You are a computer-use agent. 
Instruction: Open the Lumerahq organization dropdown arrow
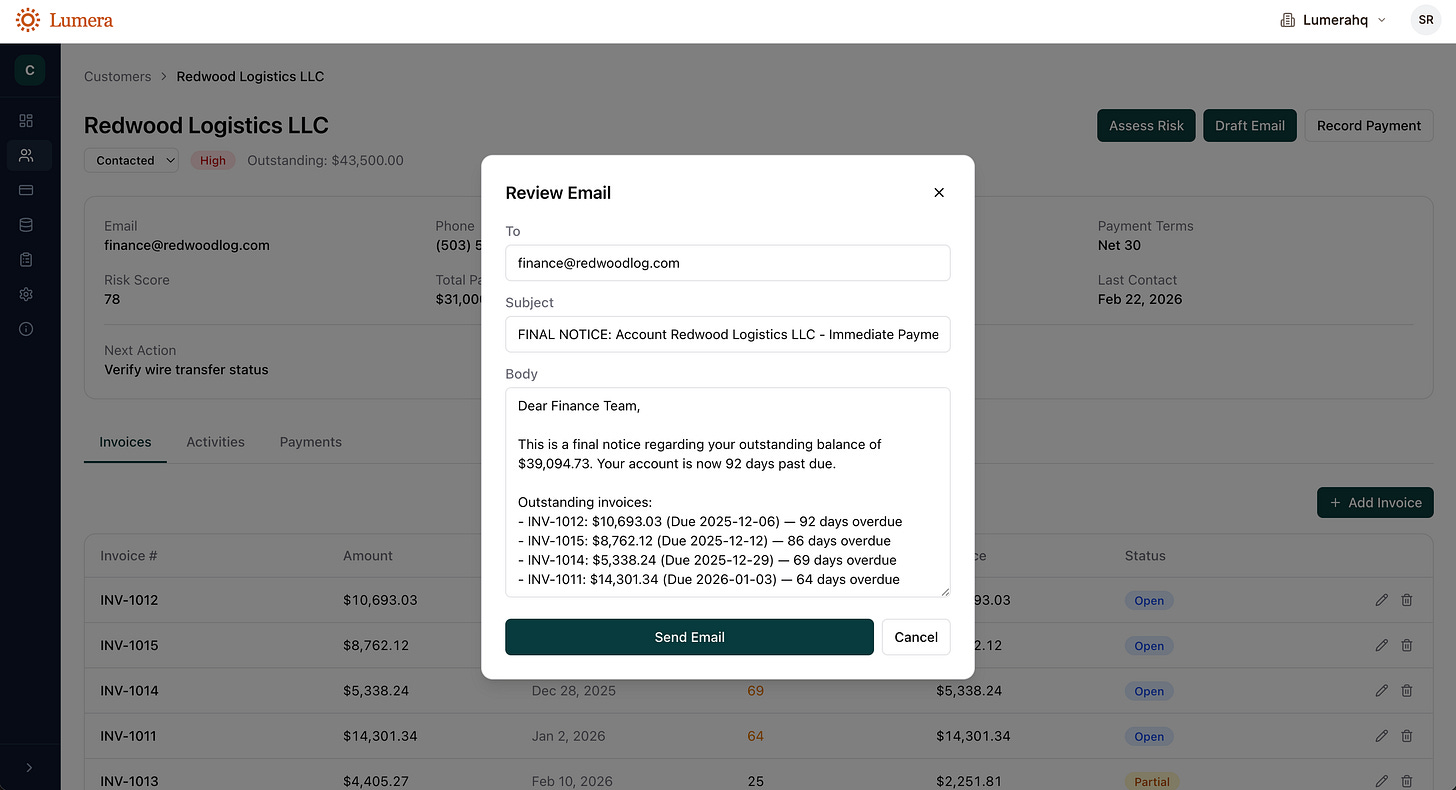tap(1382, 20)
